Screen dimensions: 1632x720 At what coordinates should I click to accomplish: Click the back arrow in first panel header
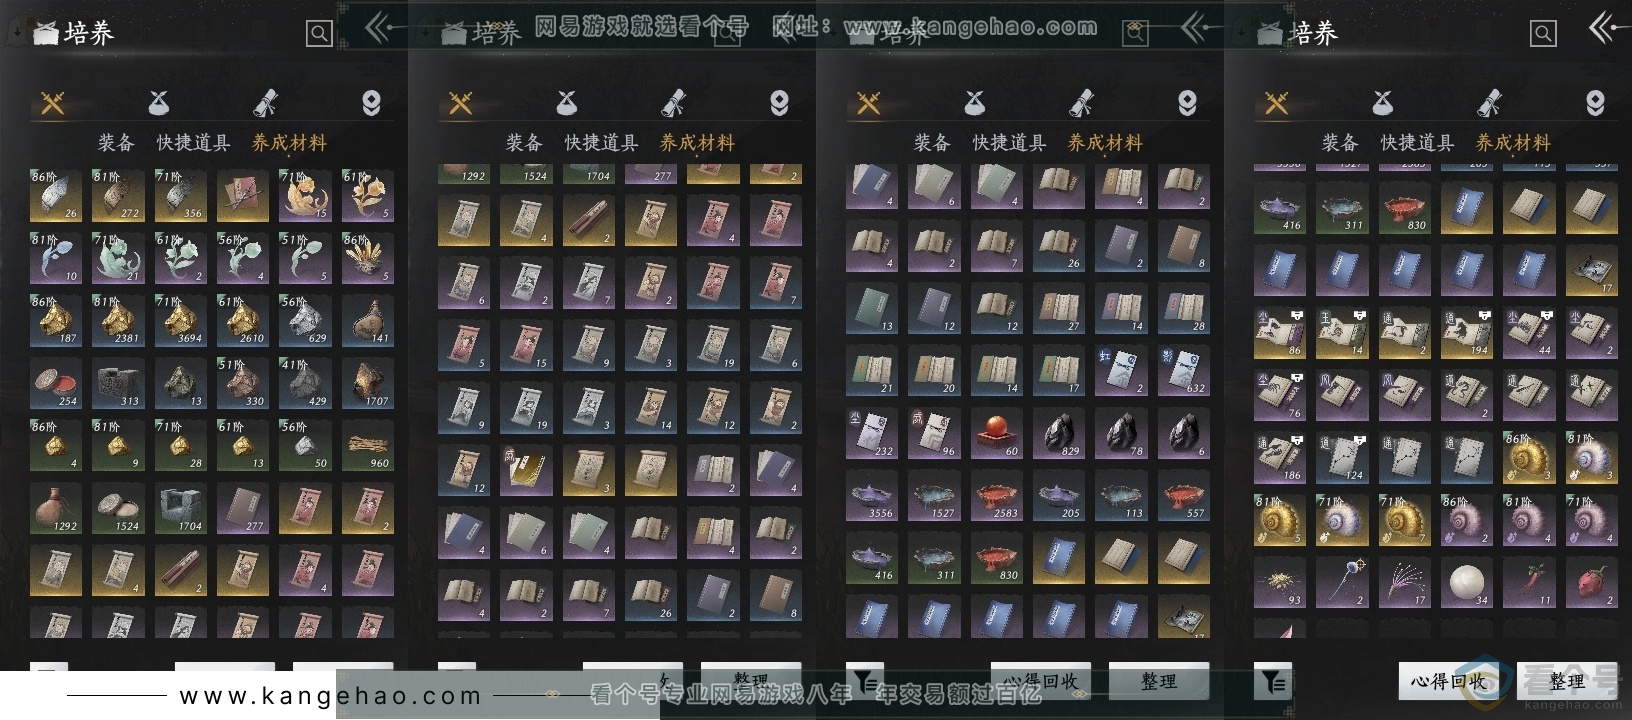pyautogui.click(x=378, y=28)
